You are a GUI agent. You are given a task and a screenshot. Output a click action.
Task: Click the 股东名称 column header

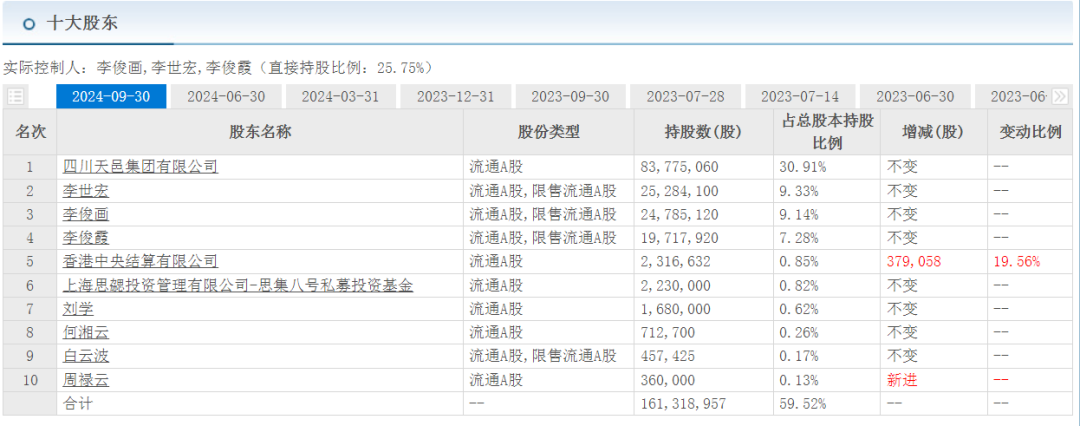point(260,132)
